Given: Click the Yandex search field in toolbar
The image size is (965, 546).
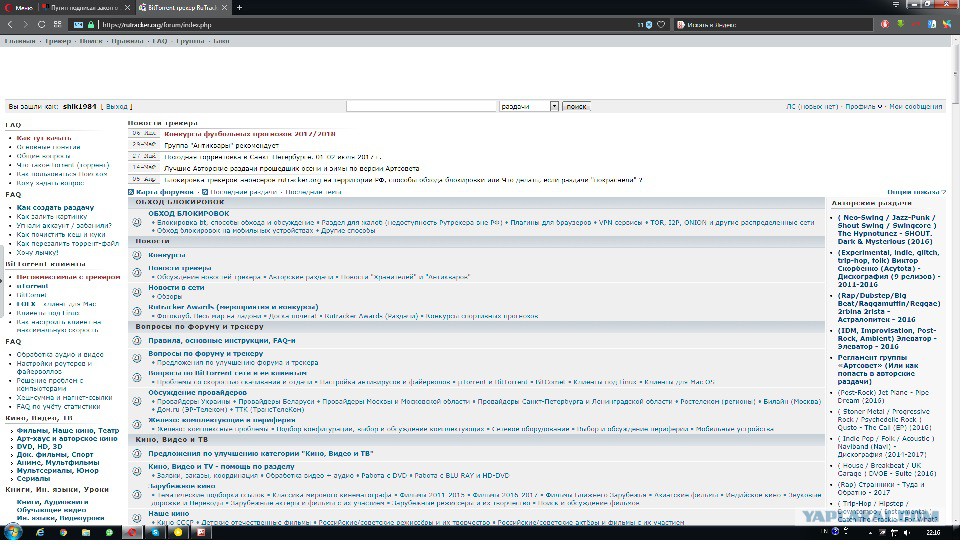Looking at the screenshot, I should pos(773,25).
